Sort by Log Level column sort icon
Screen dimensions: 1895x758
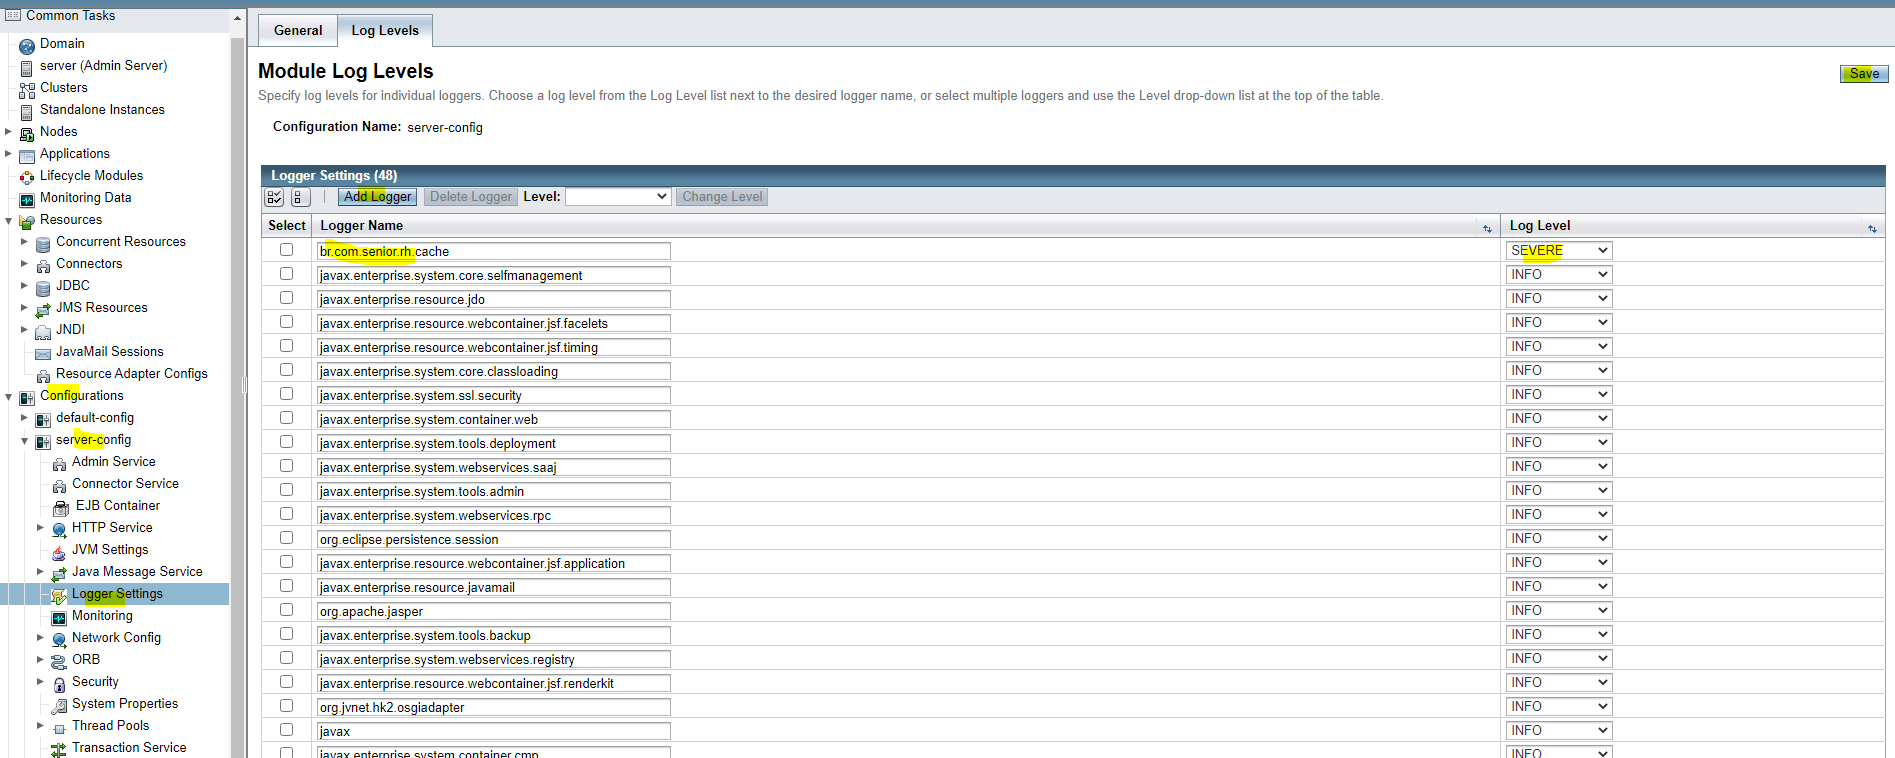pyautogui.click(x=1872, y=228)
